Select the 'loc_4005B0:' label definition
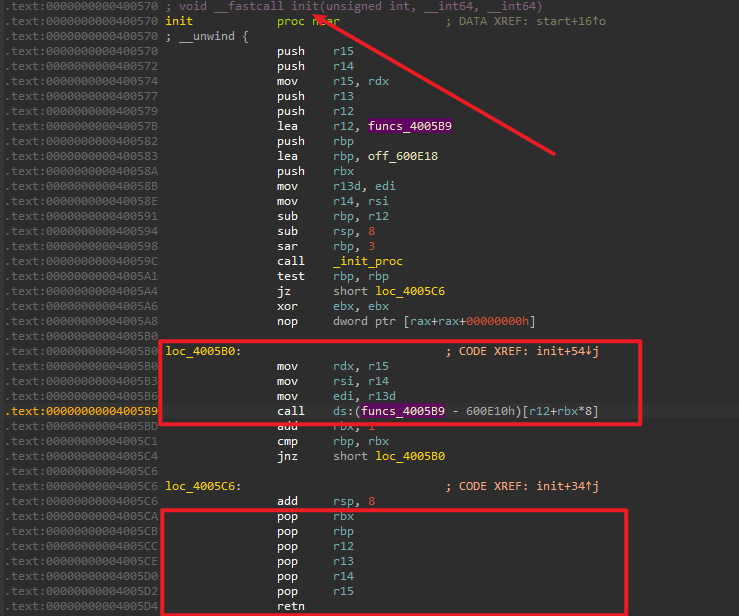The height and width of the screenshot is (616, 739). coord(203,351)
